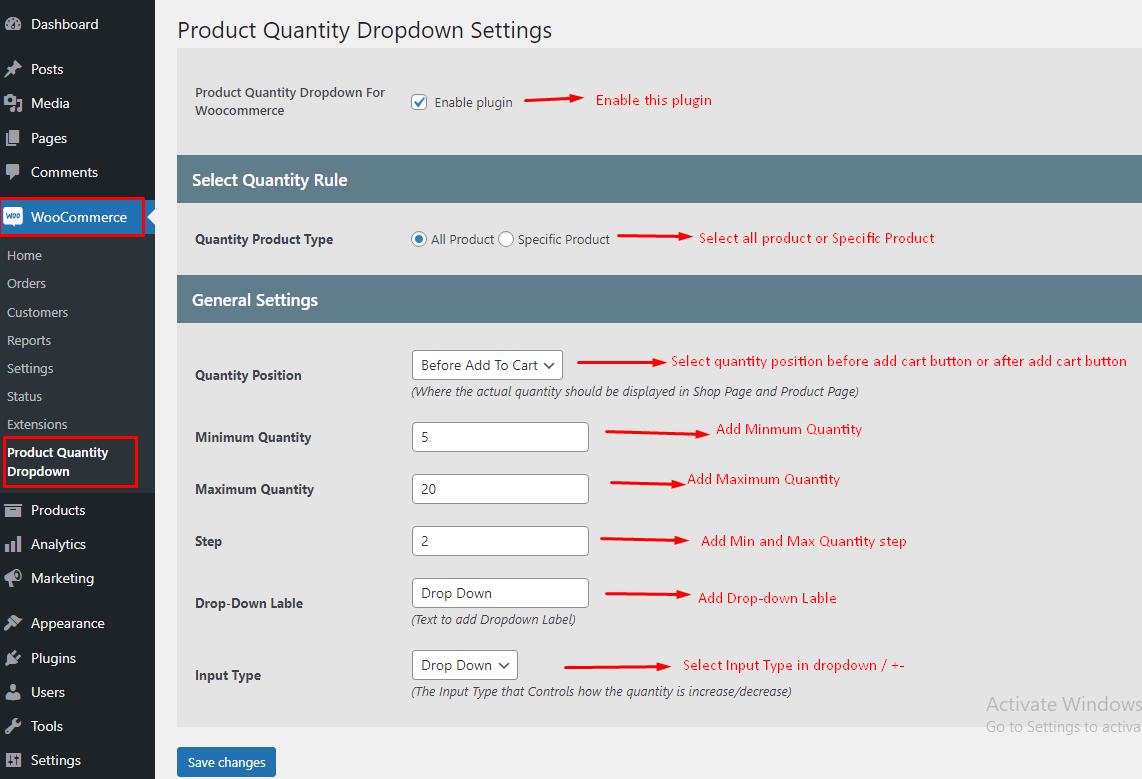The width and height of the screenshot is (1142, 779).
Task: Open Plugins menu item
Action: pos(77,658)
